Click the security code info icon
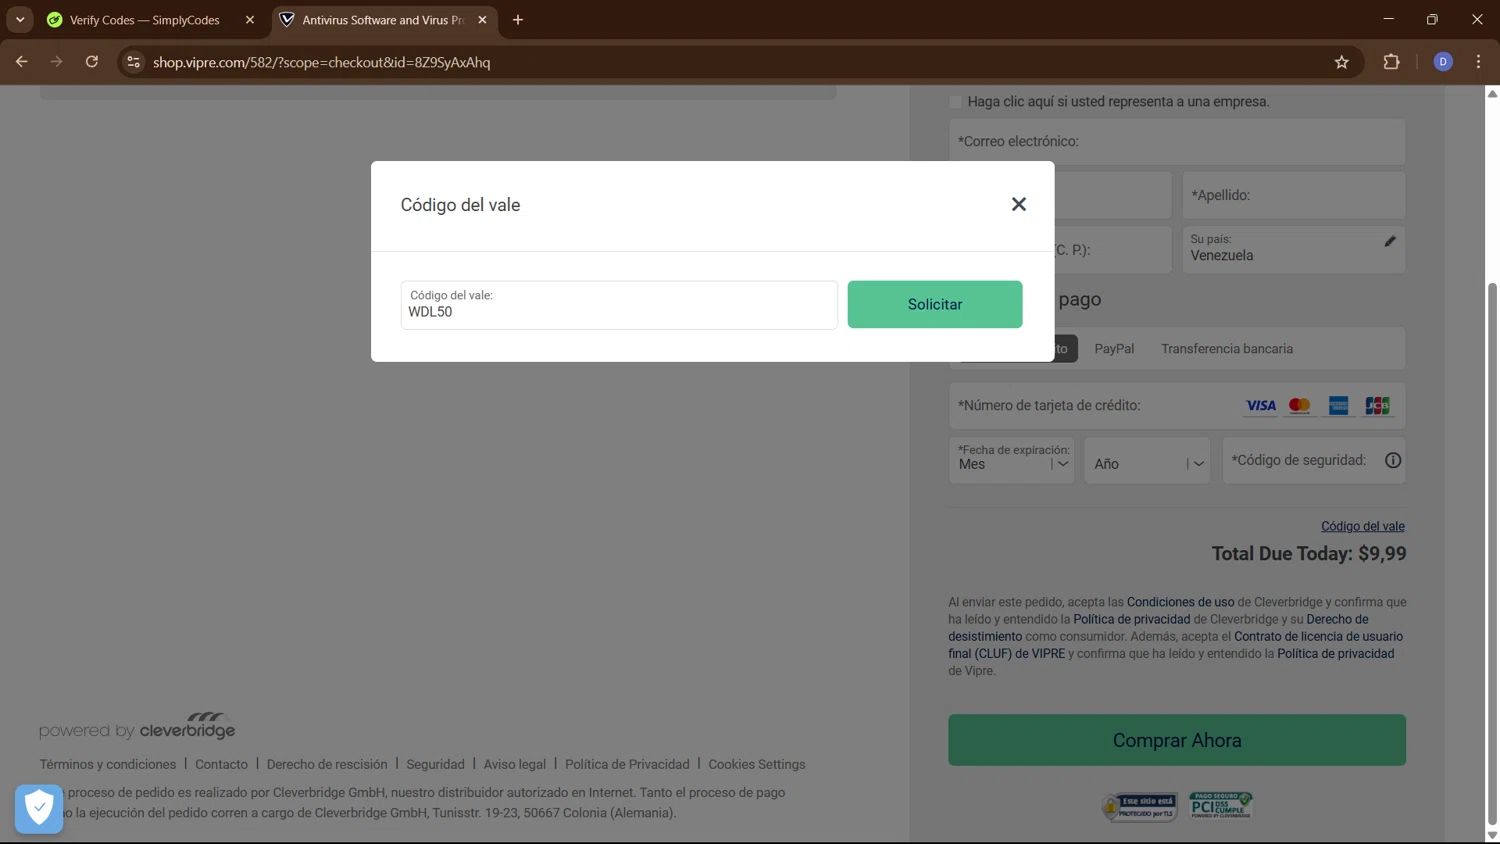 point(1392,460)
